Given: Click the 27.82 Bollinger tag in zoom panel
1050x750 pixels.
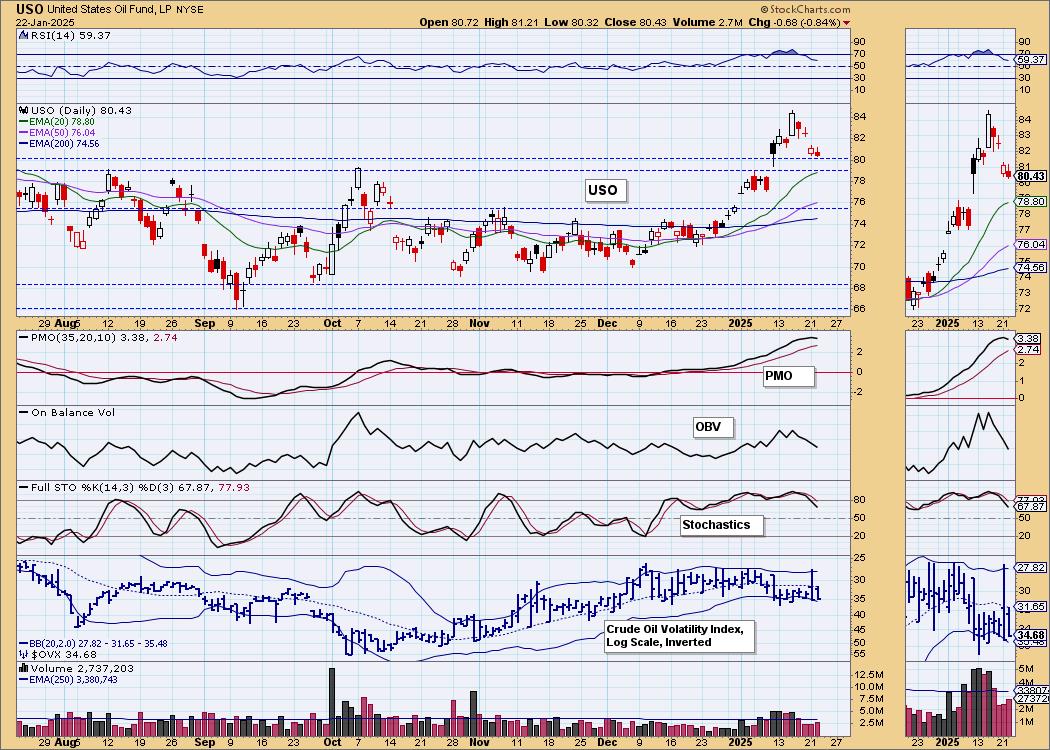Looking at the screenshot, I should click(x=1031, y=567).
